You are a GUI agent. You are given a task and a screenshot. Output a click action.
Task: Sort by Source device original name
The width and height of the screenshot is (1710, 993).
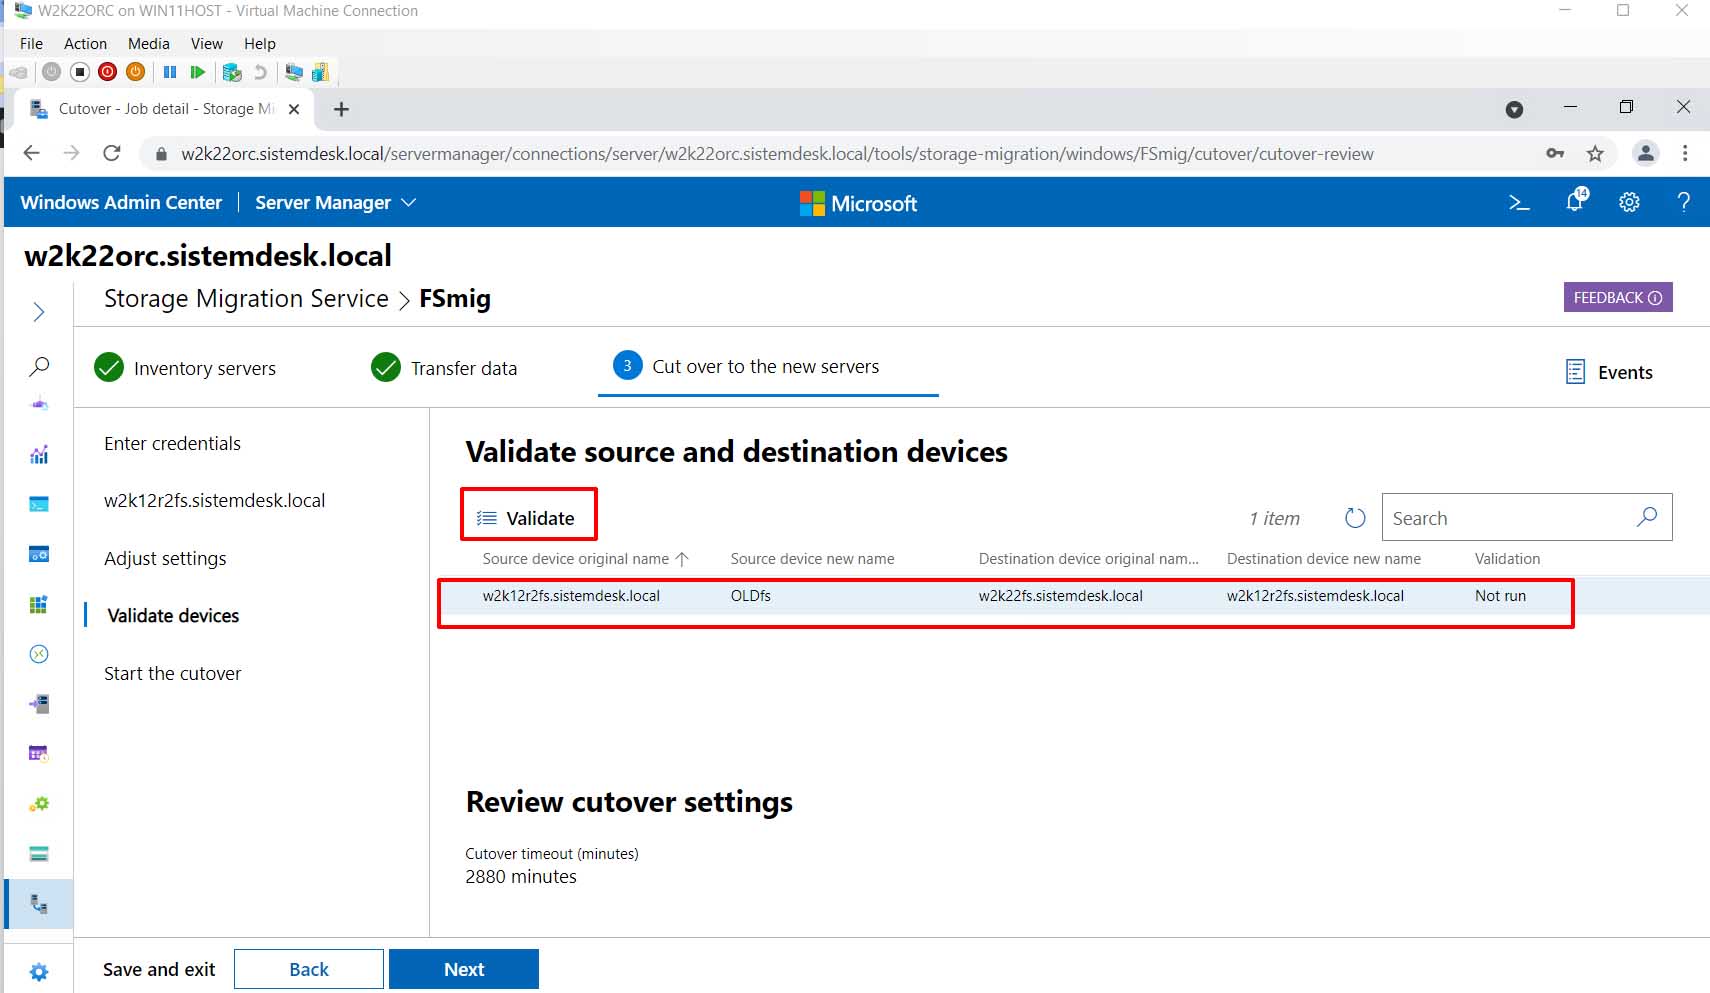[x=585, y=559]
